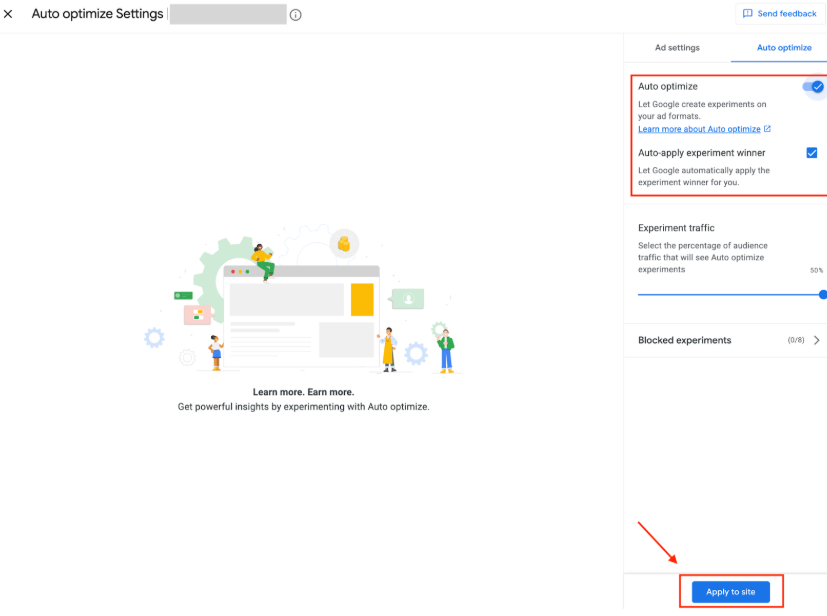Switch to the Ad settings tab
This screenshot has width=827, height=616.
pos(677,47)
